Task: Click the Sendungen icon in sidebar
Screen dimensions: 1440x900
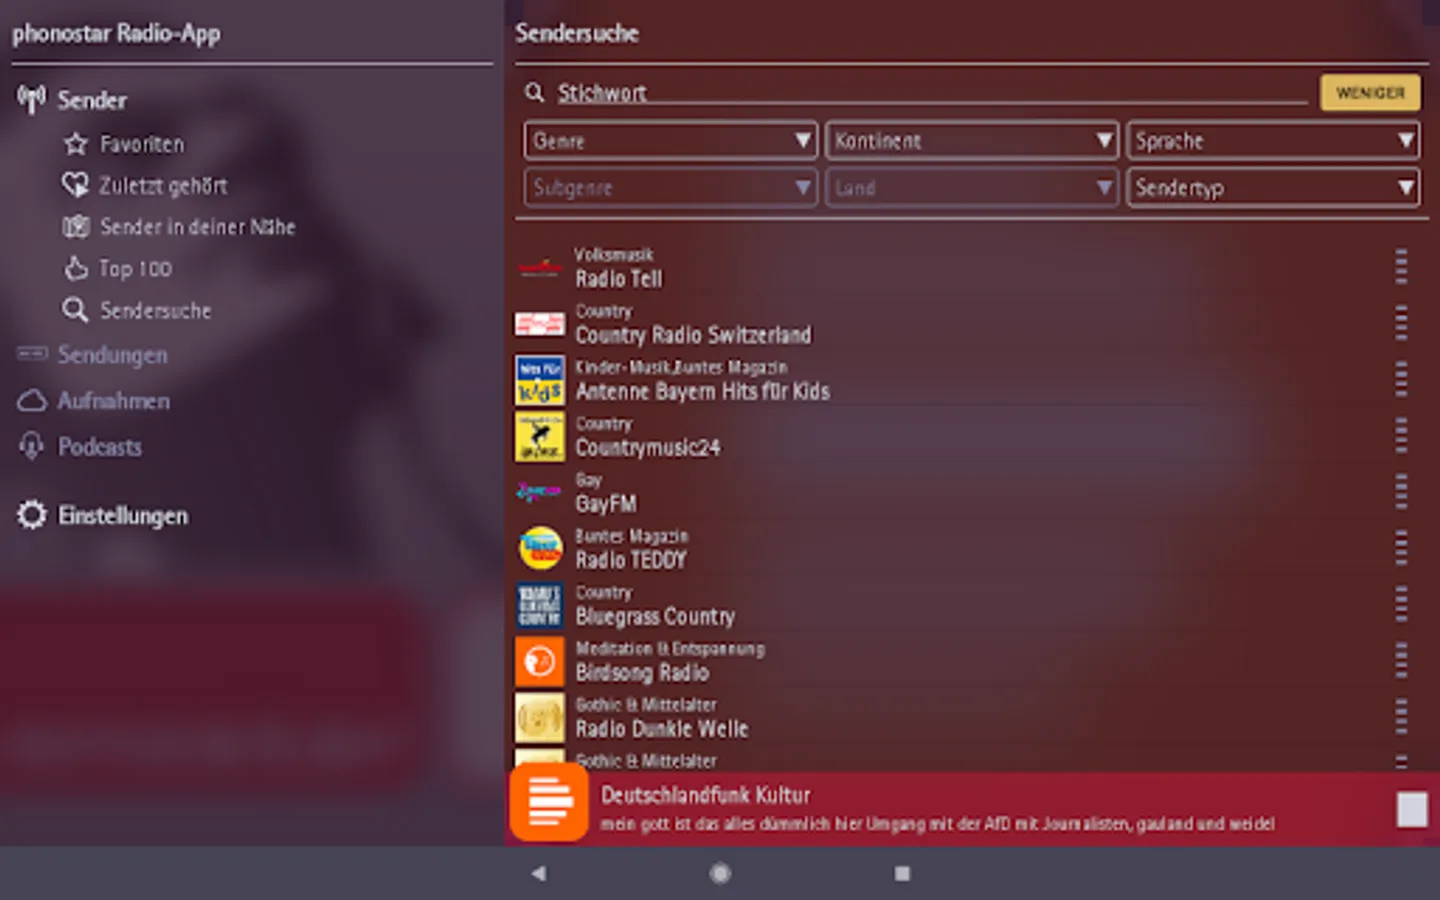Action: click(x=32, y=354)
